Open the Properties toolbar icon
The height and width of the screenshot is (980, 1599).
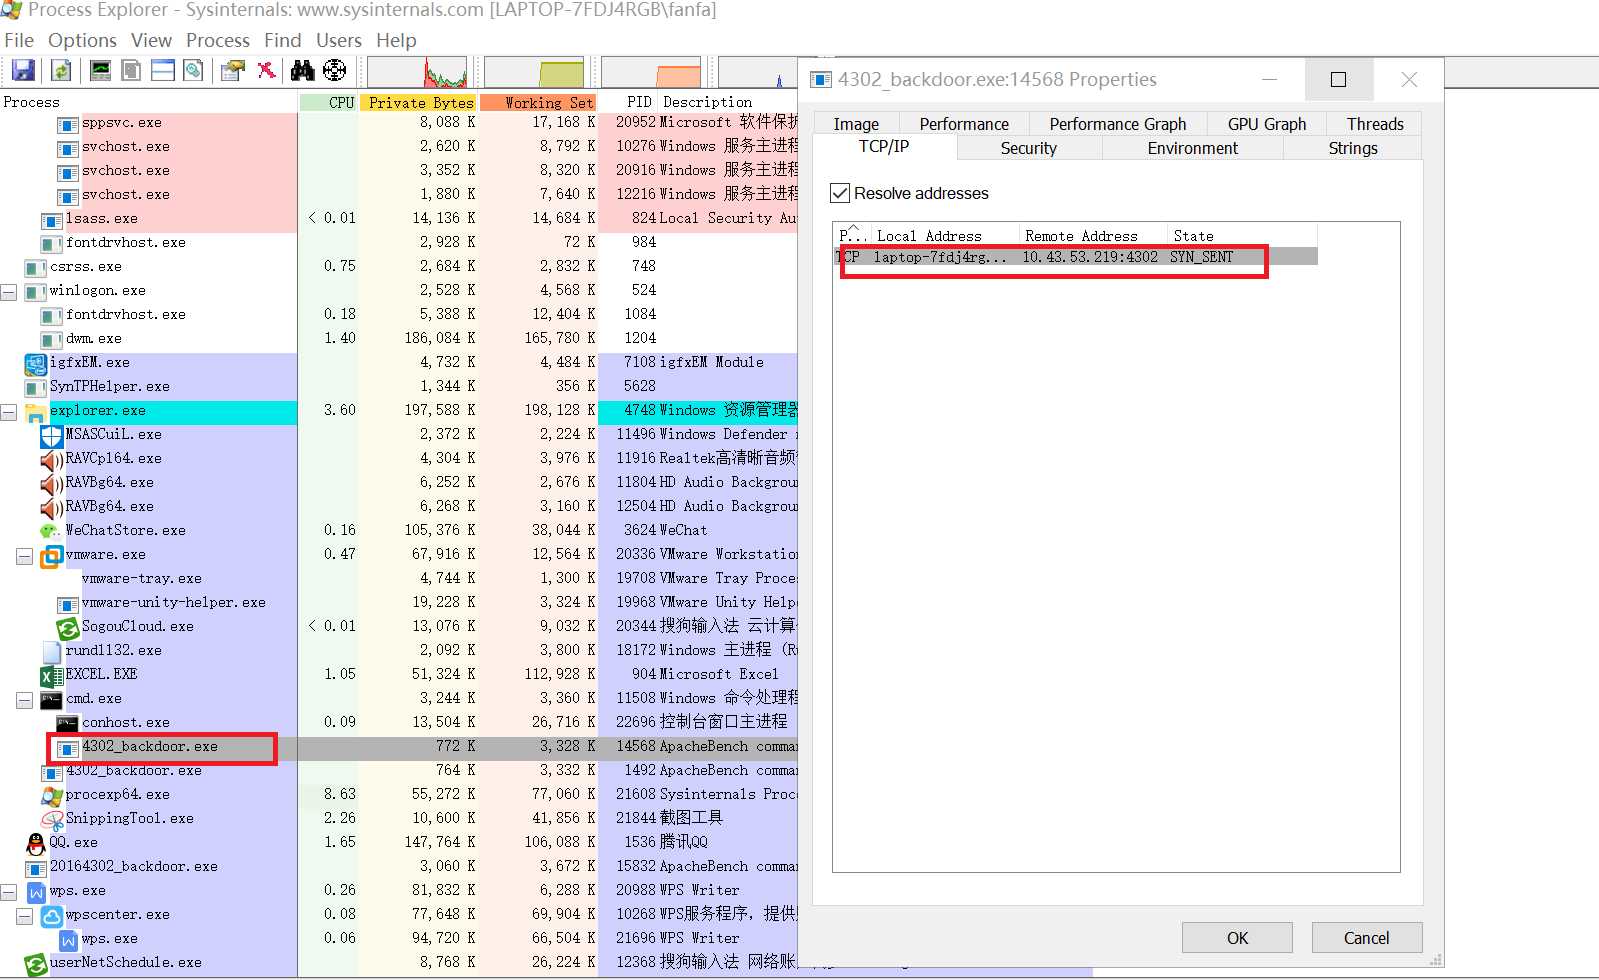pyautogui.click(x=233, y=70)
